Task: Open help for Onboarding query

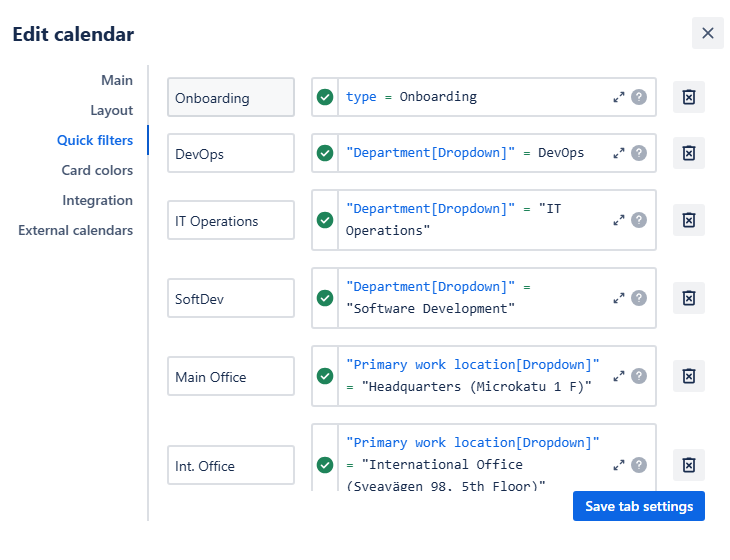Action: [x=639, y=97]
